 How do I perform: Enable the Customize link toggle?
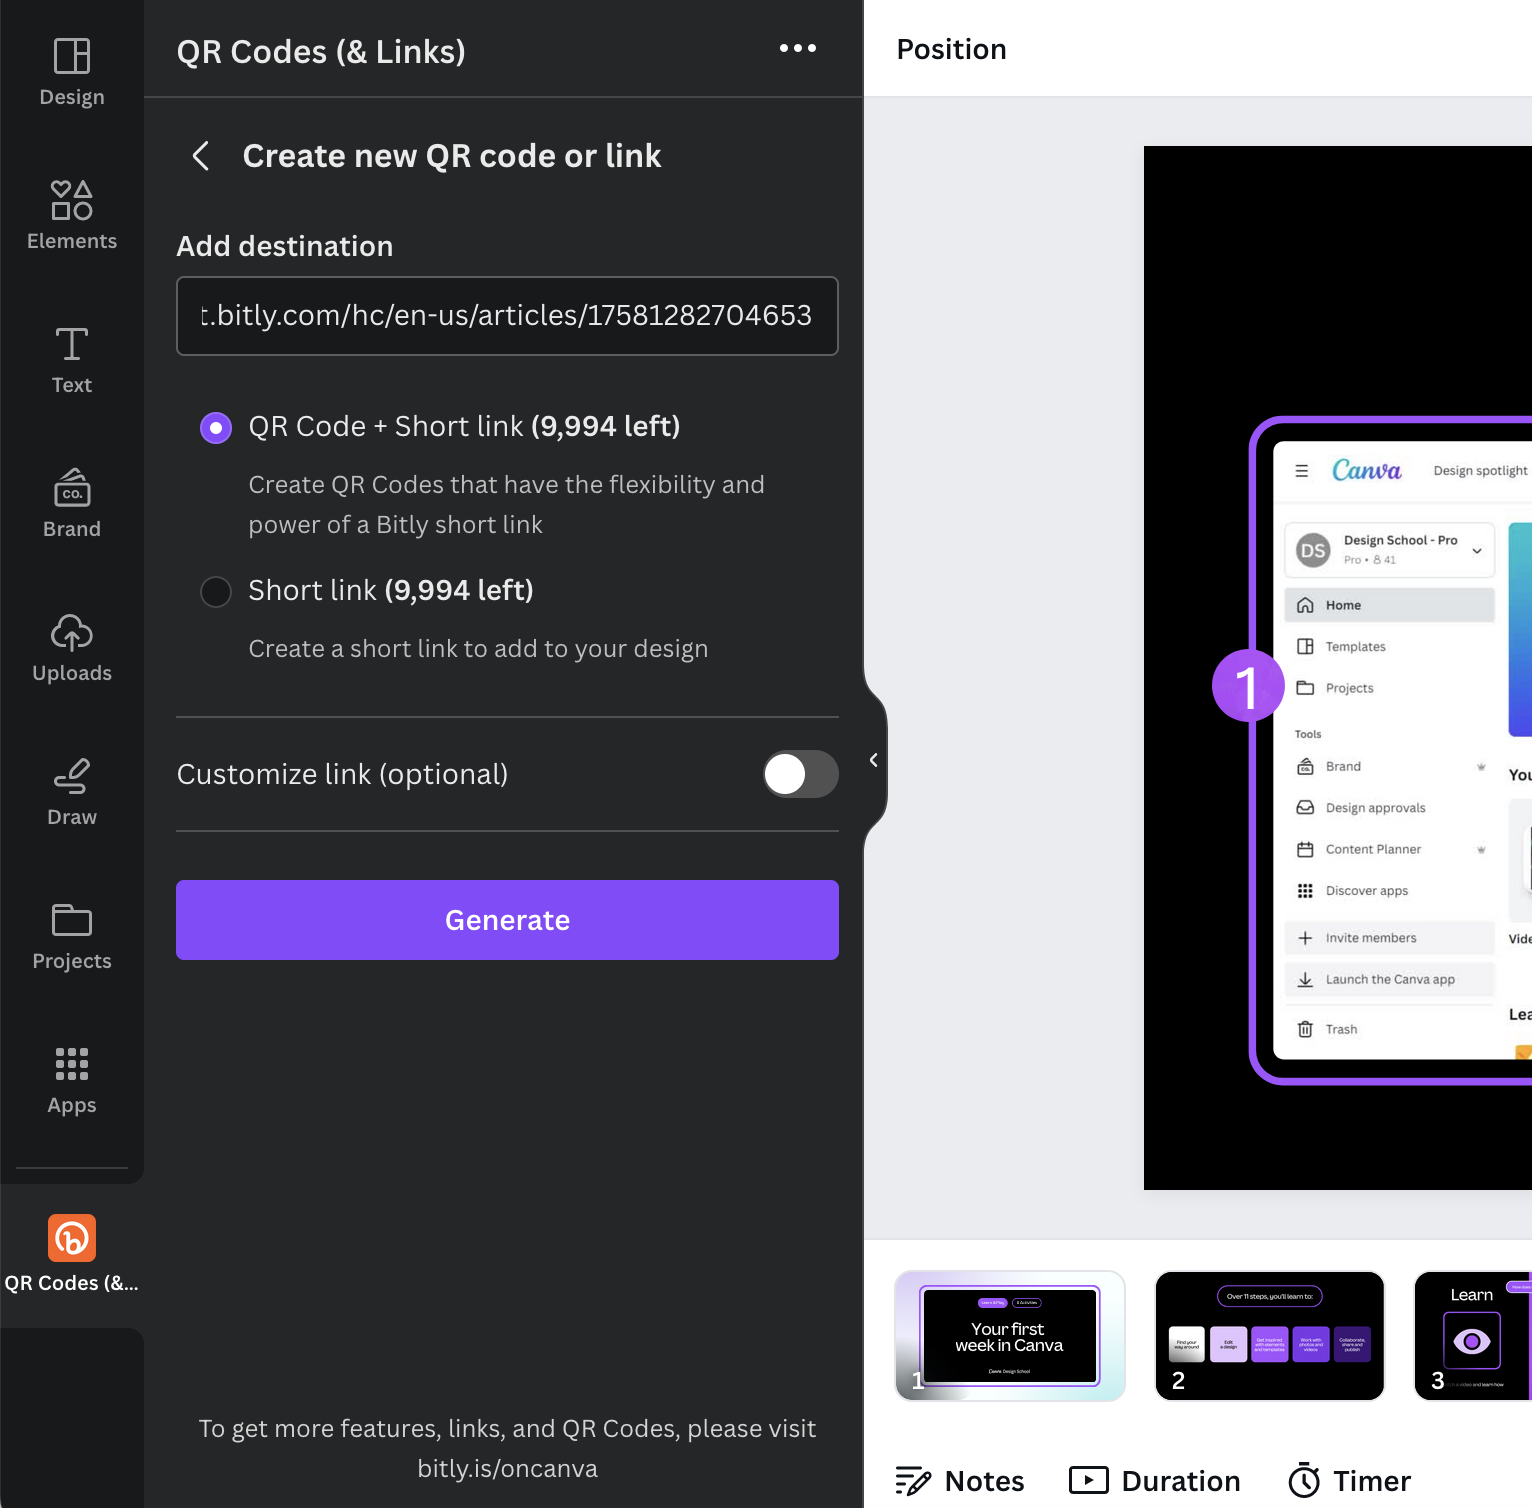point(800,774)
